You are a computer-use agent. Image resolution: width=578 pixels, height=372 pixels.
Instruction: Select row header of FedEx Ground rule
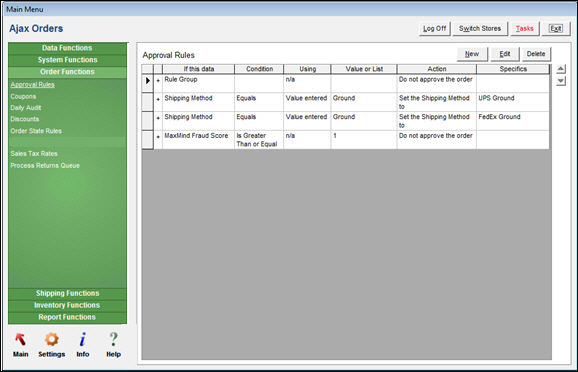pos(148,121)
